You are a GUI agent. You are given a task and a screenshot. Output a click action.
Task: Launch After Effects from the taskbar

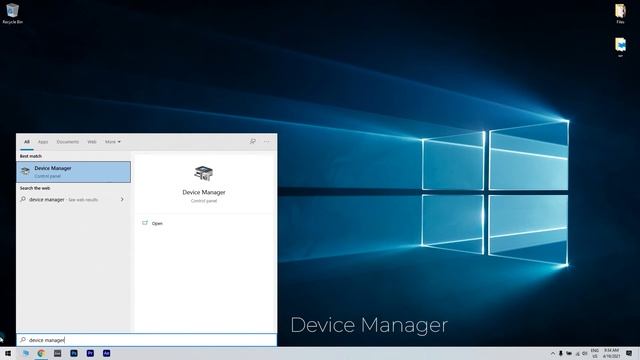point(107,353)
